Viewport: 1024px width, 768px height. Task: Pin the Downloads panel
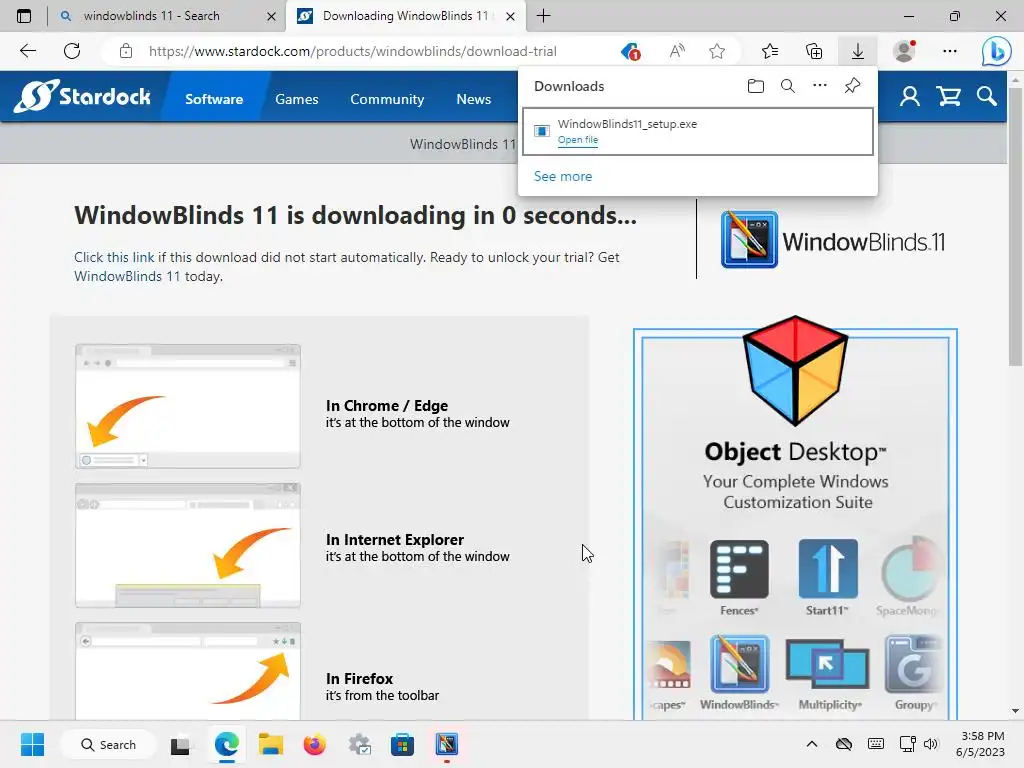[x=852, y=86]
